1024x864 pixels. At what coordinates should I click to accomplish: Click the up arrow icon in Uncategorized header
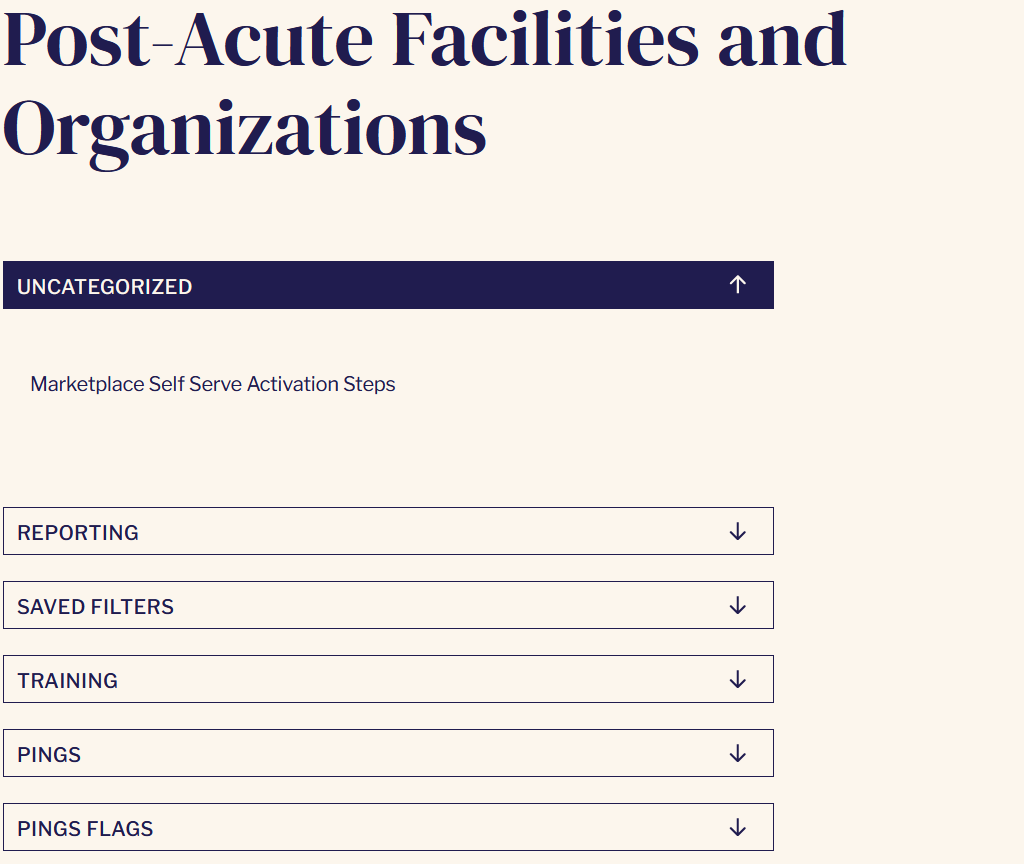coord(737,285)
